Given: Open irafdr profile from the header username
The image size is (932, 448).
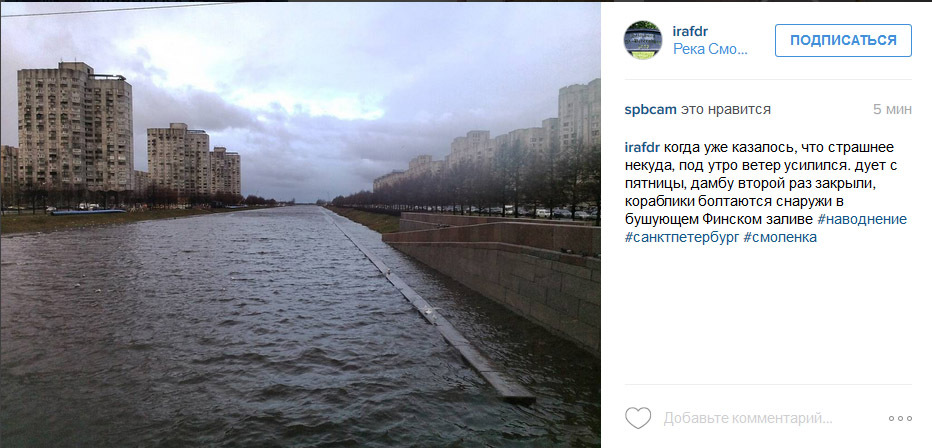Looking at the screenshot, I should click(690, 31).
